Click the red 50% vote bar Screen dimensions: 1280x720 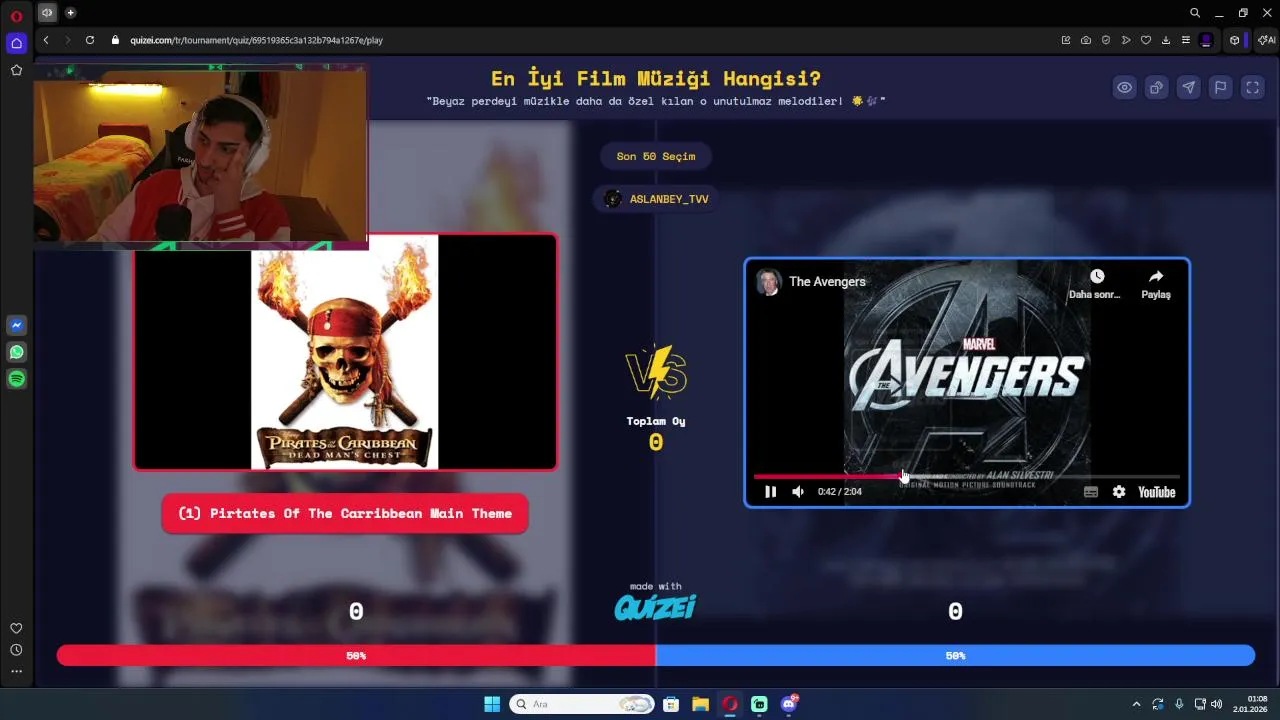pos(356,656)
